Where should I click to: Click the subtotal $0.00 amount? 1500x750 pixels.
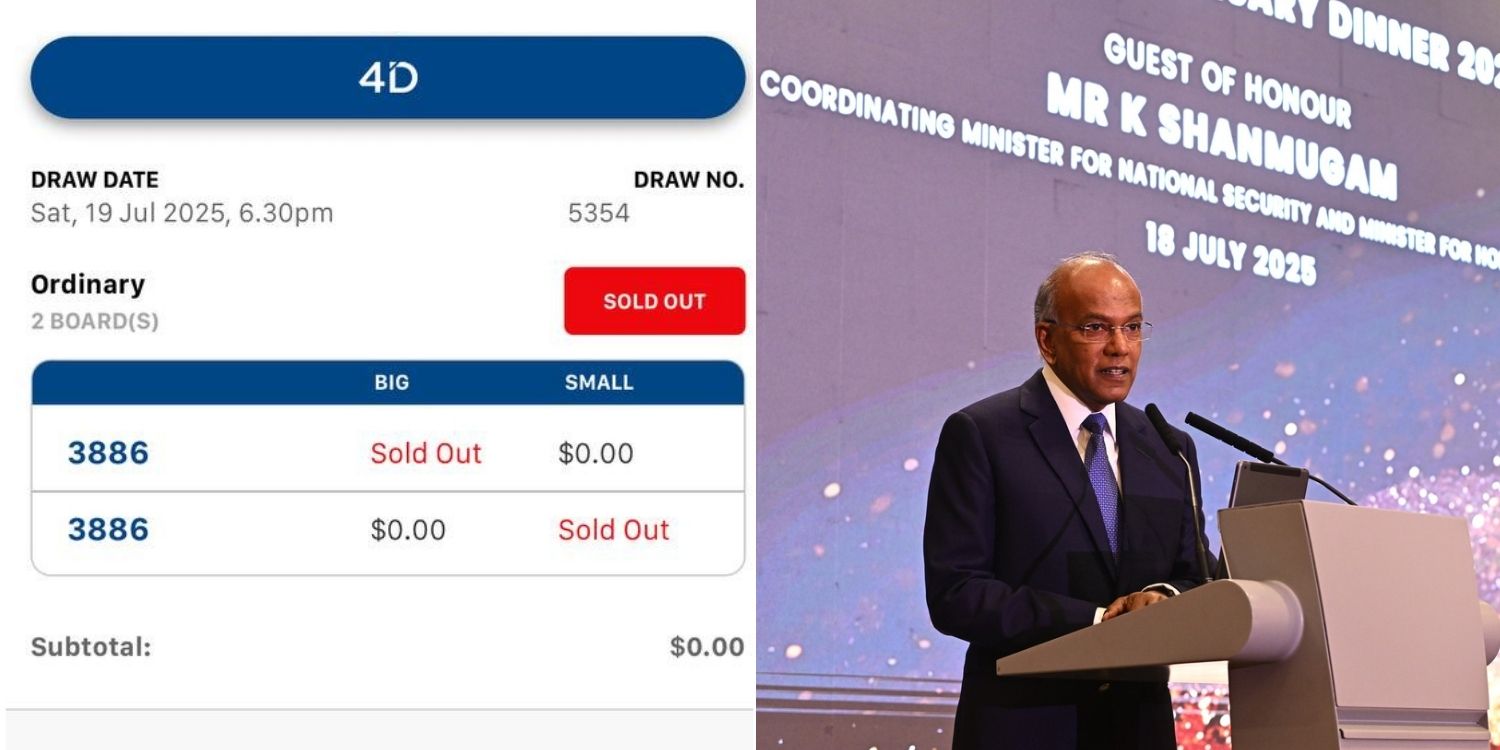click(707, 647)
